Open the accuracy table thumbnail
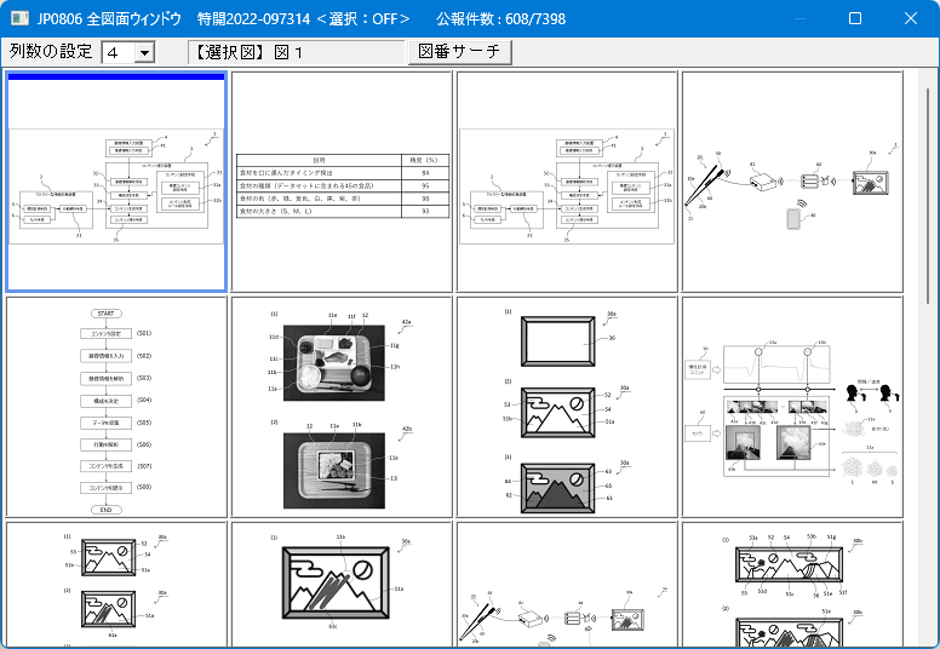 click(x=342, y=182)
